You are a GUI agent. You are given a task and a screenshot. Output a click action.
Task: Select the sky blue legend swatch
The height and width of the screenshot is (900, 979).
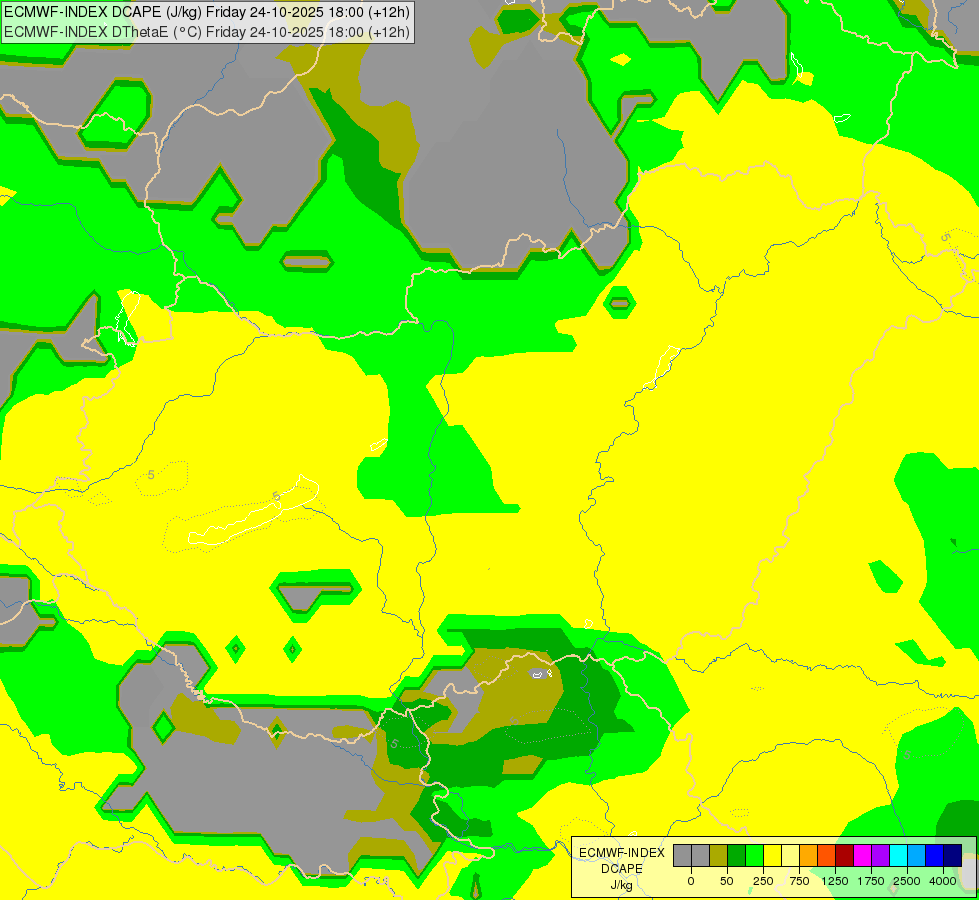pyautogui.click(x=917, y=855)
